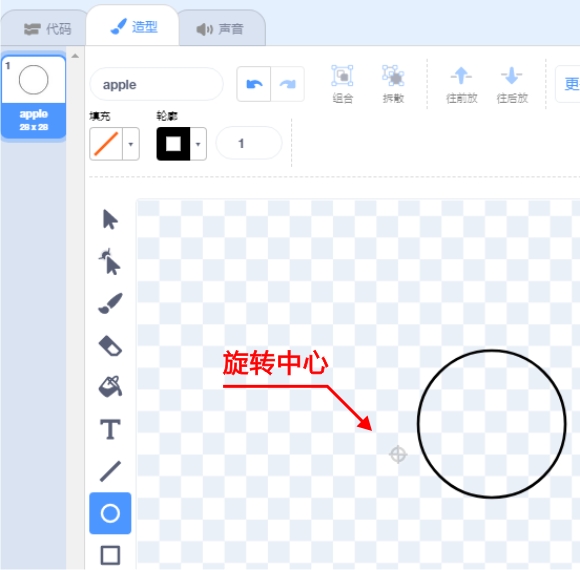Screen dimensions: 580x570
Task: Click the black outline color swatch
Action: [x=173, y=144]
